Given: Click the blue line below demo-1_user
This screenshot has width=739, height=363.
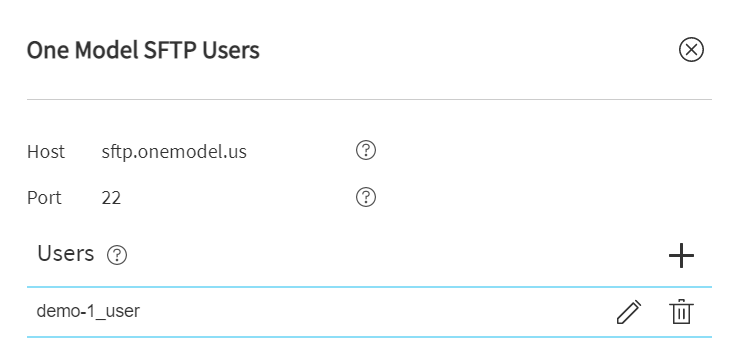Looking at the screenshot, I should point(370,337).
